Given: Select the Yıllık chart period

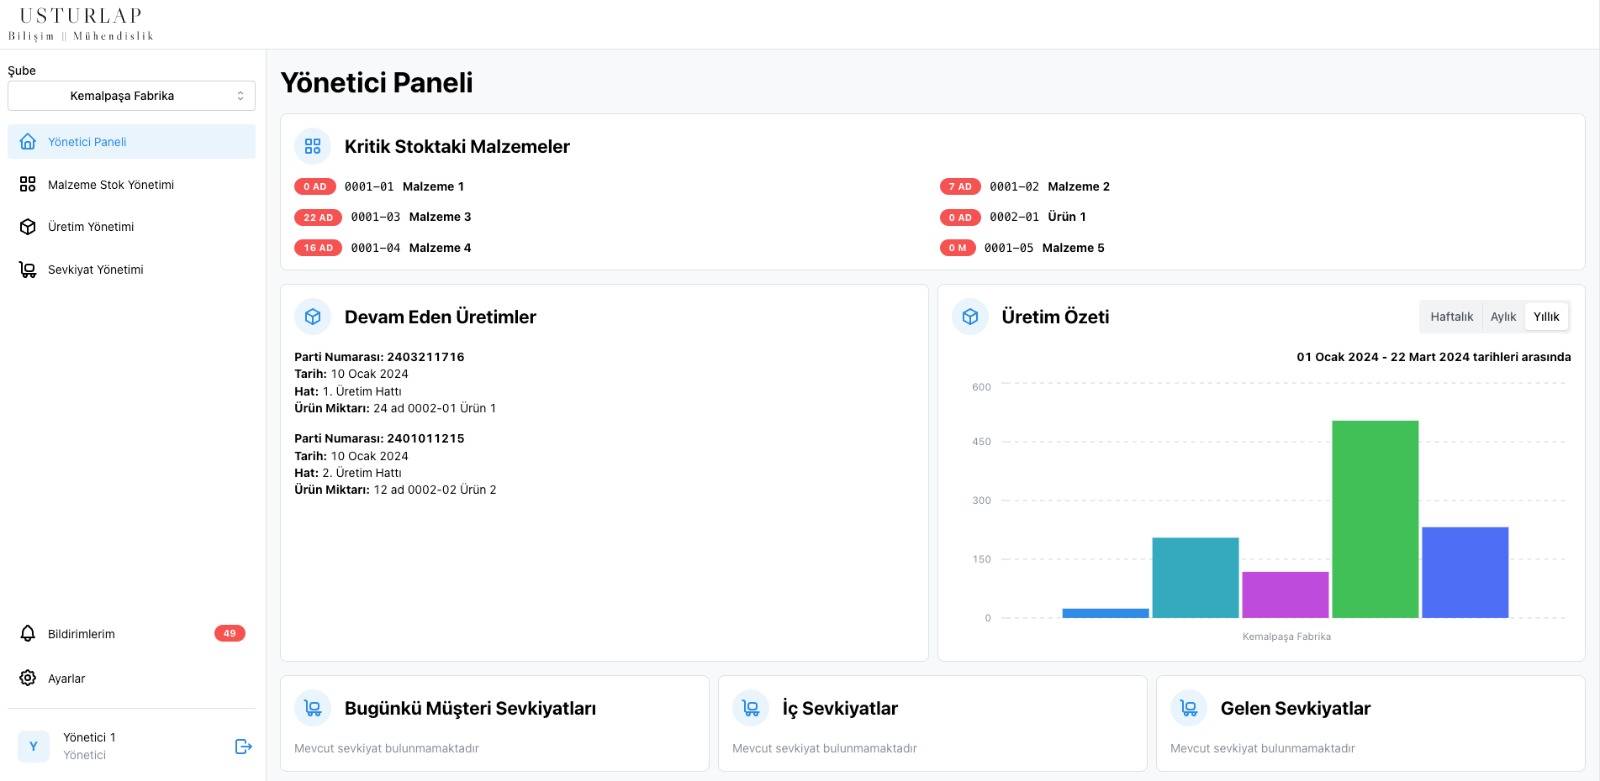Looking at the screenshot, I should coord(1546,317).
